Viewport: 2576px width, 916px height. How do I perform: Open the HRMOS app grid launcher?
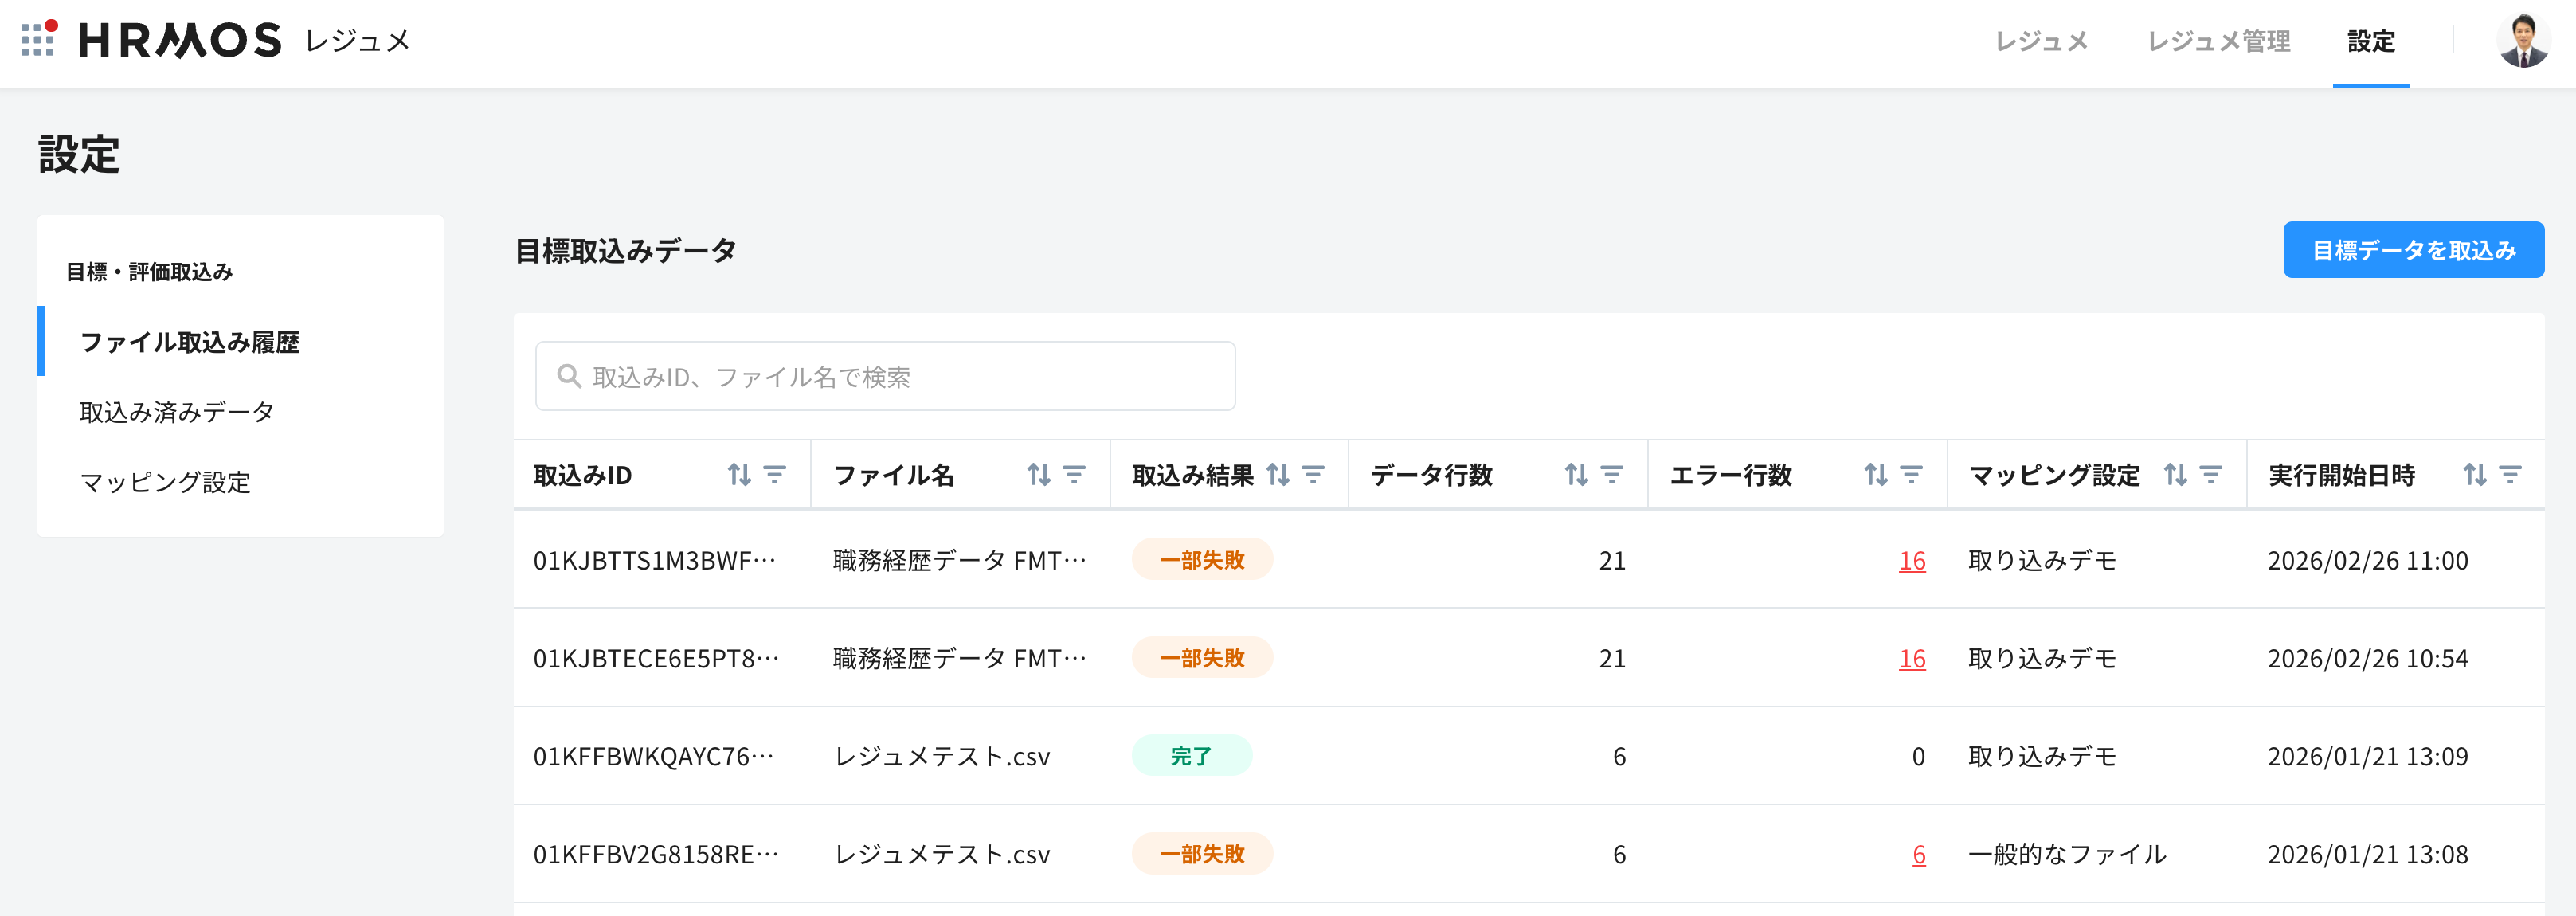pos(38,39)
